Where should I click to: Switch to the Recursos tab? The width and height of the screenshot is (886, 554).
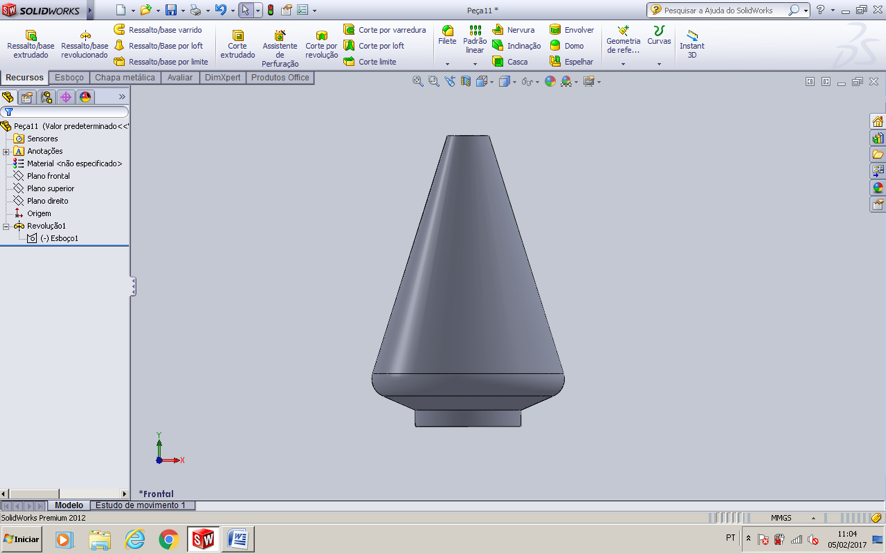coord(24,77)
